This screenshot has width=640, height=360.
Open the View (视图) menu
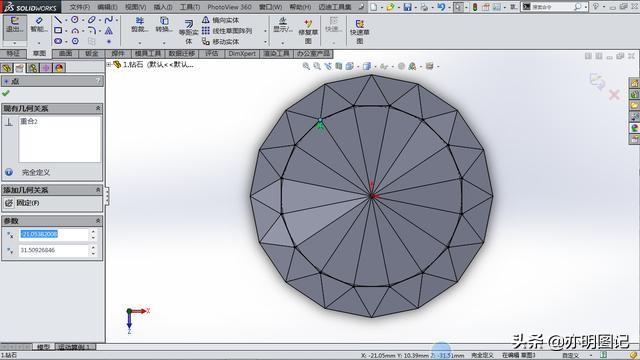point(136,7)
